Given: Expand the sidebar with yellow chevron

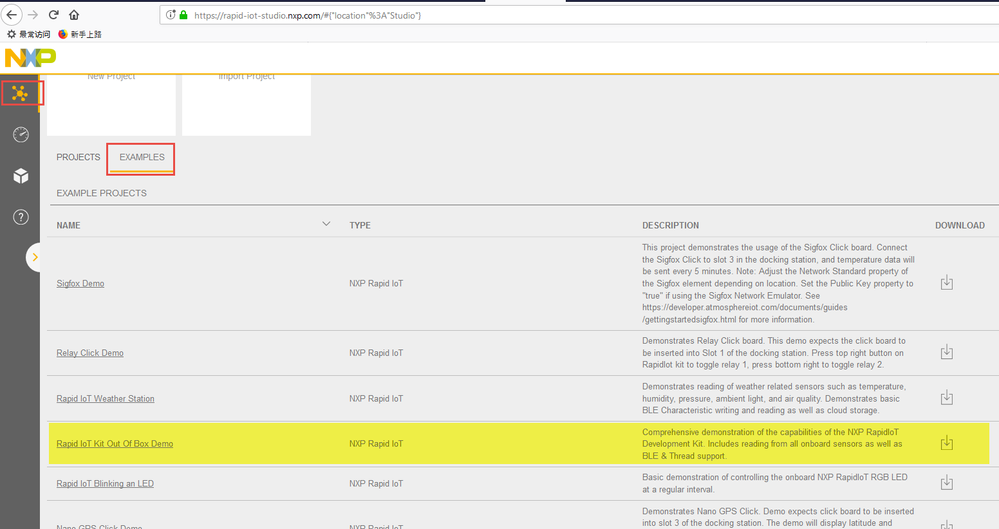Looking at the screenshot, I should coord(34,257).
